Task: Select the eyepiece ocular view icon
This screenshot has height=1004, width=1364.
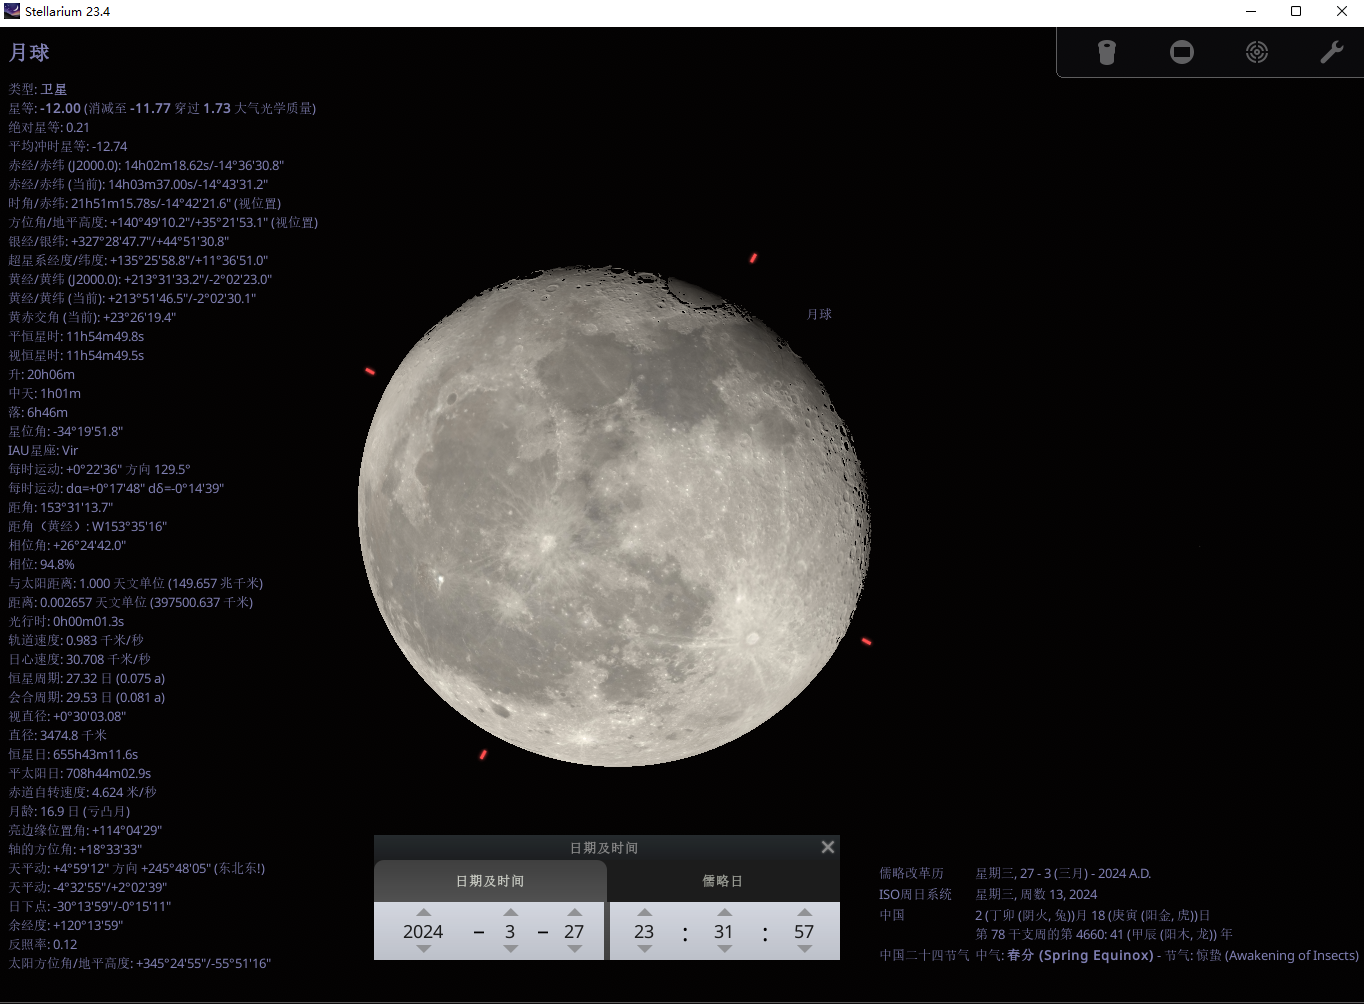Action: point(1106,52)
